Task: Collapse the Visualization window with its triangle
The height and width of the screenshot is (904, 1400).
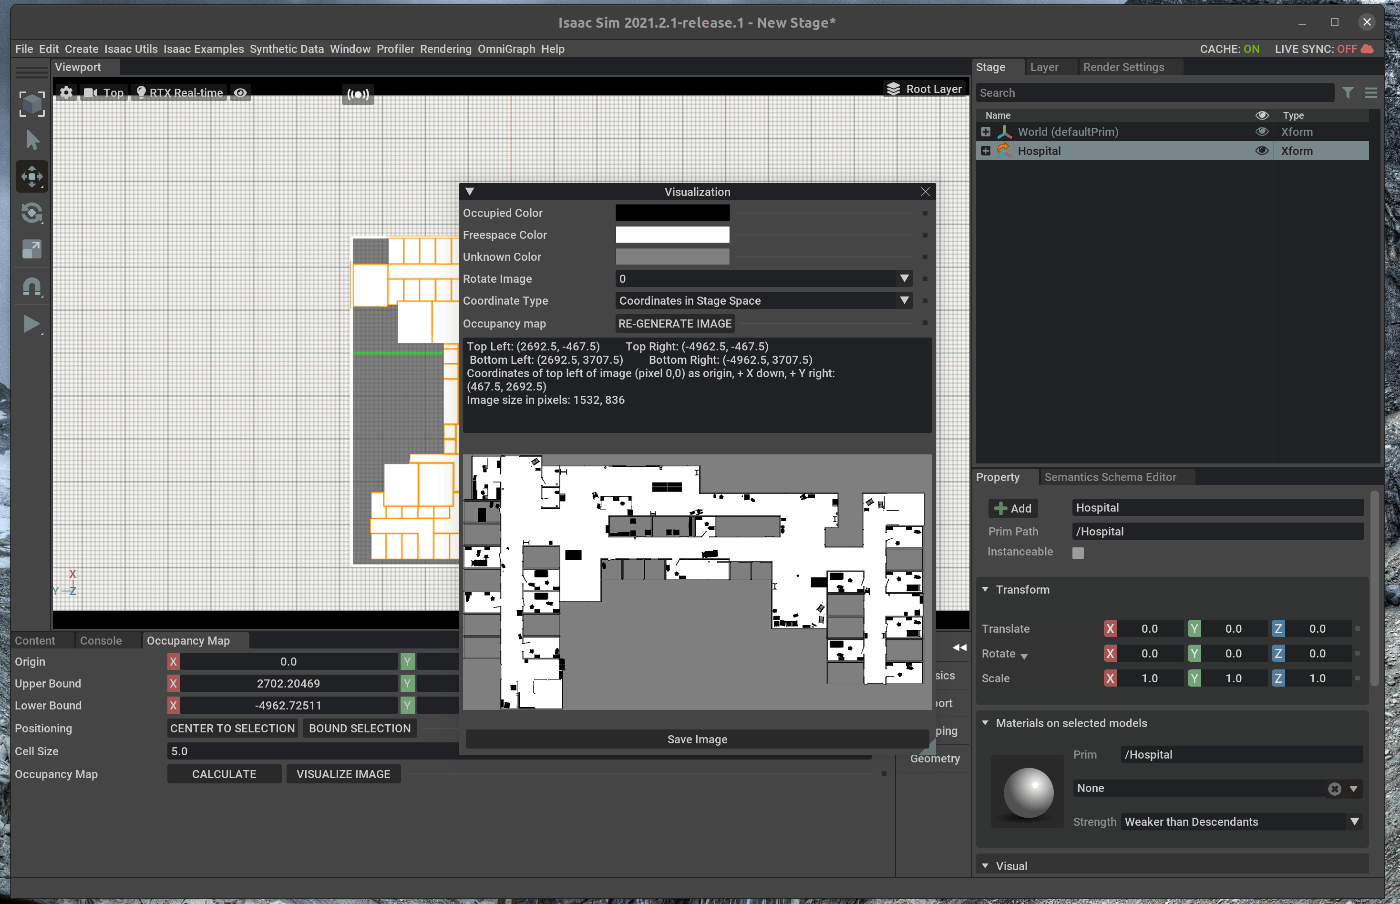Action: (470, 192)
